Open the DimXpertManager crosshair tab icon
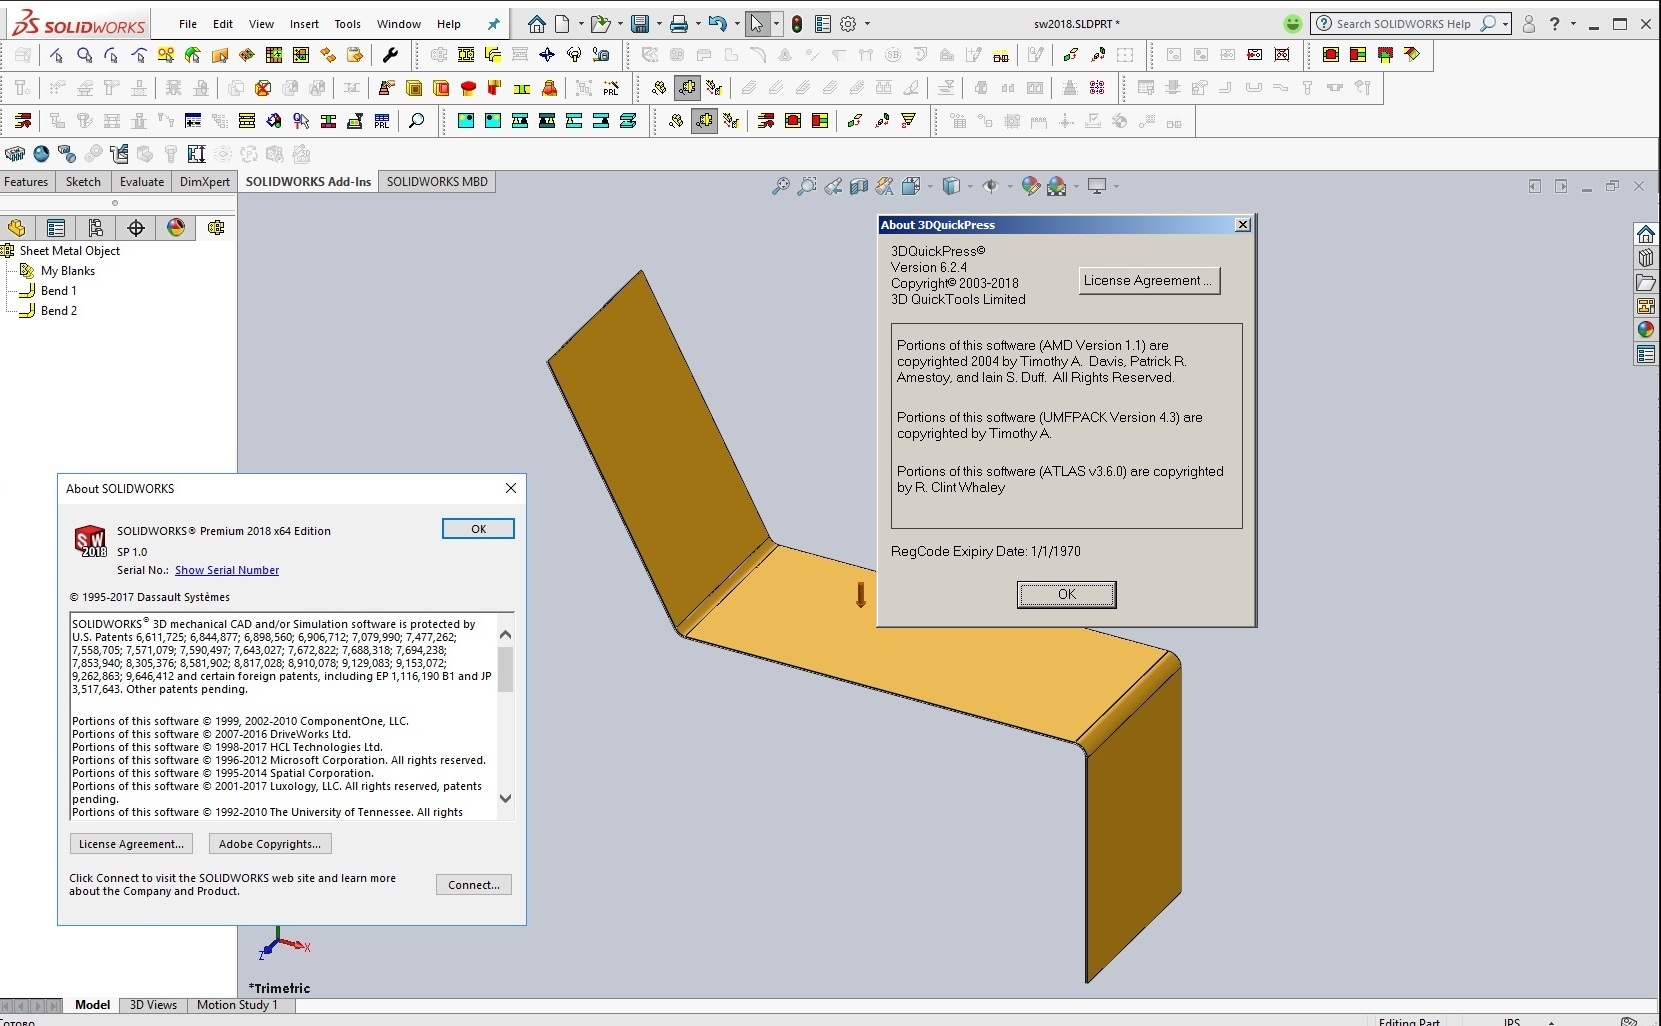Screen dimensions: 1661x1026 tap(136, 228)
